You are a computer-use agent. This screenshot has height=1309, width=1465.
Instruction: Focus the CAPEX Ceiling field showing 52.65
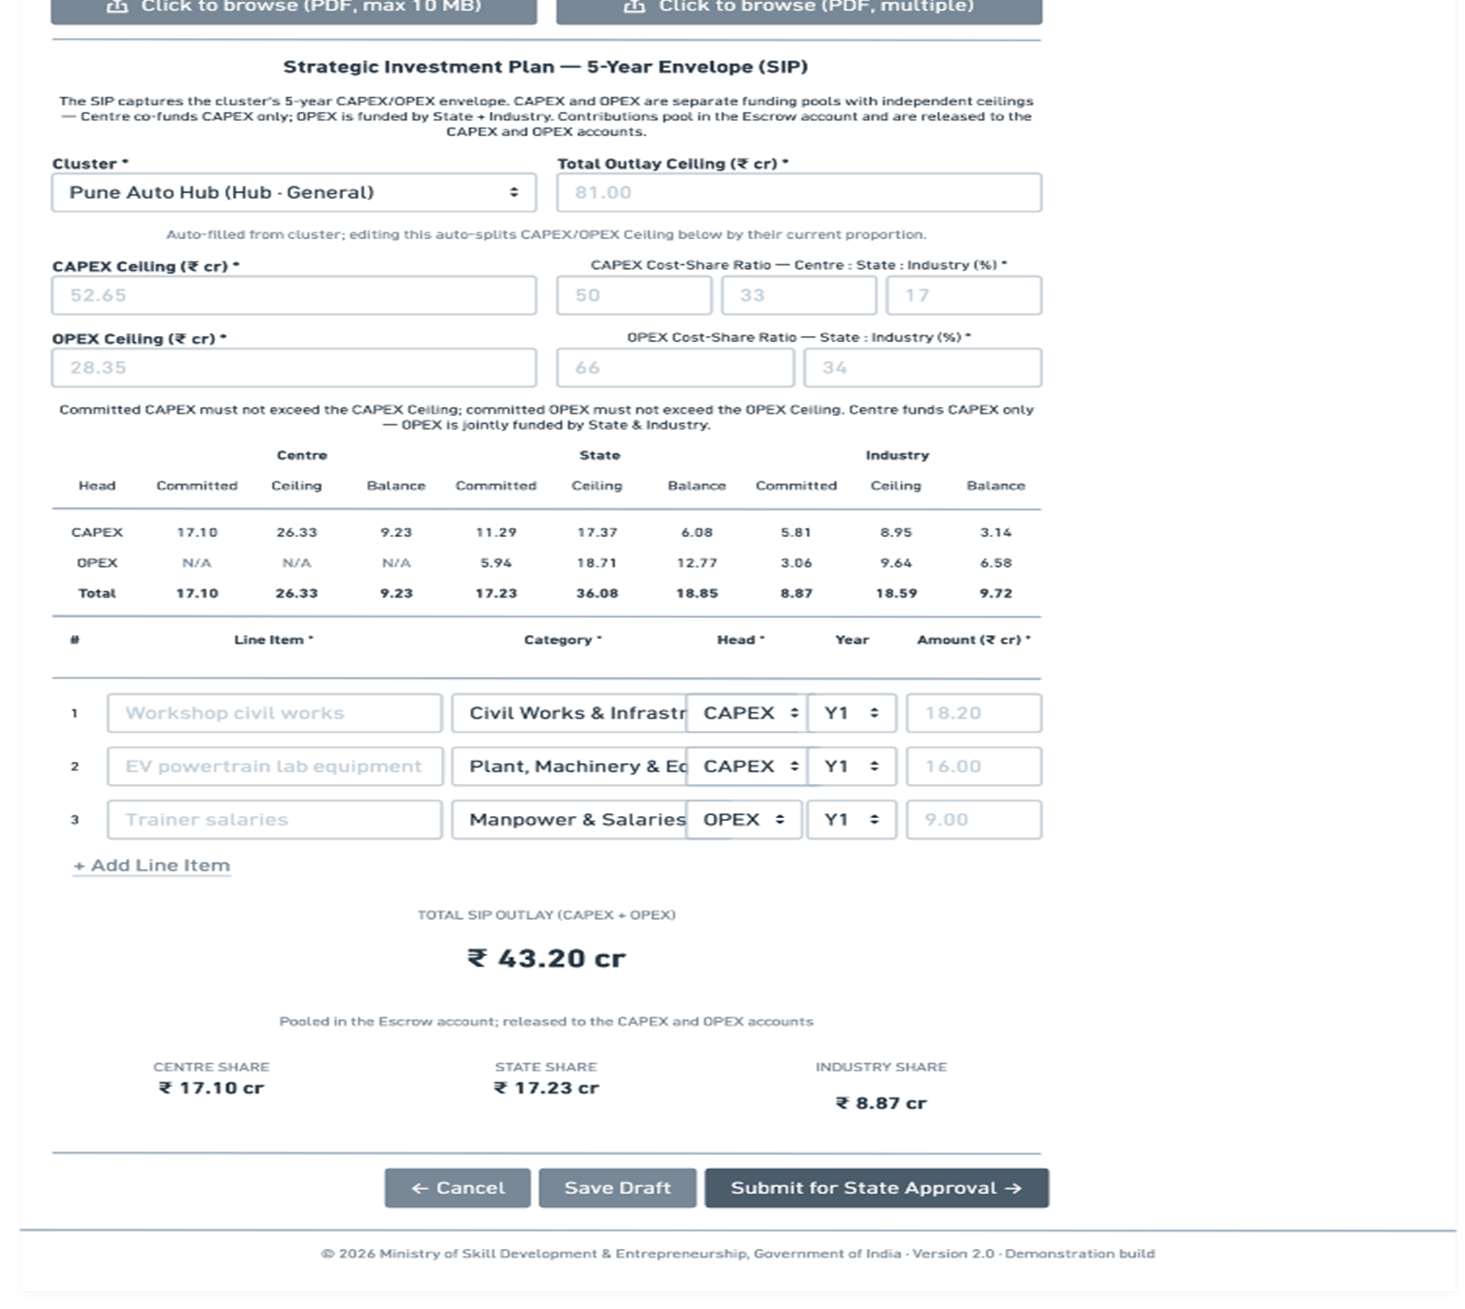click(294, 295)
